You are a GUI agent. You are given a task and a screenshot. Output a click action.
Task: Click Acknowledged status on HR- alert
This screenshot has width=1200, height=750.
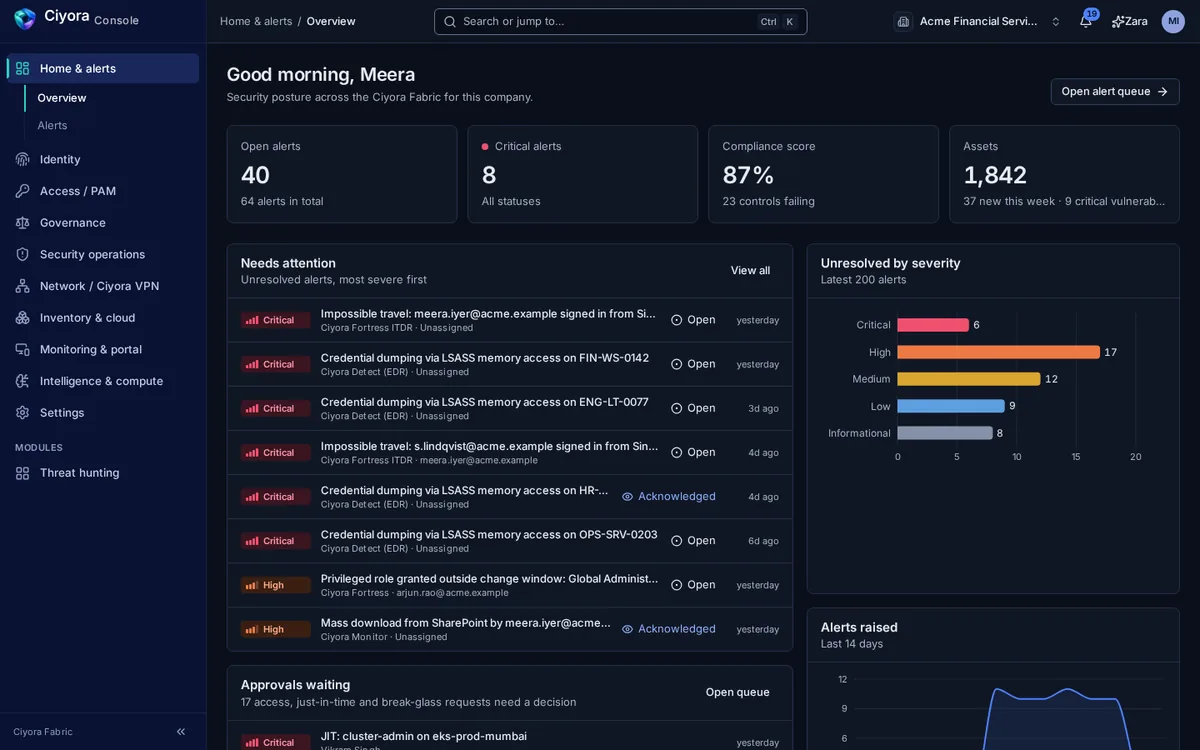pyautogui.click(x=669, y=496)
